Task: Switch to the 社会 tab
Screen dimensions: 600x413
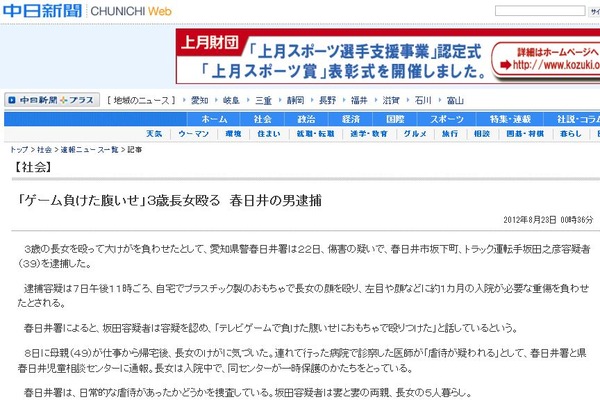Action: [262, 119]
